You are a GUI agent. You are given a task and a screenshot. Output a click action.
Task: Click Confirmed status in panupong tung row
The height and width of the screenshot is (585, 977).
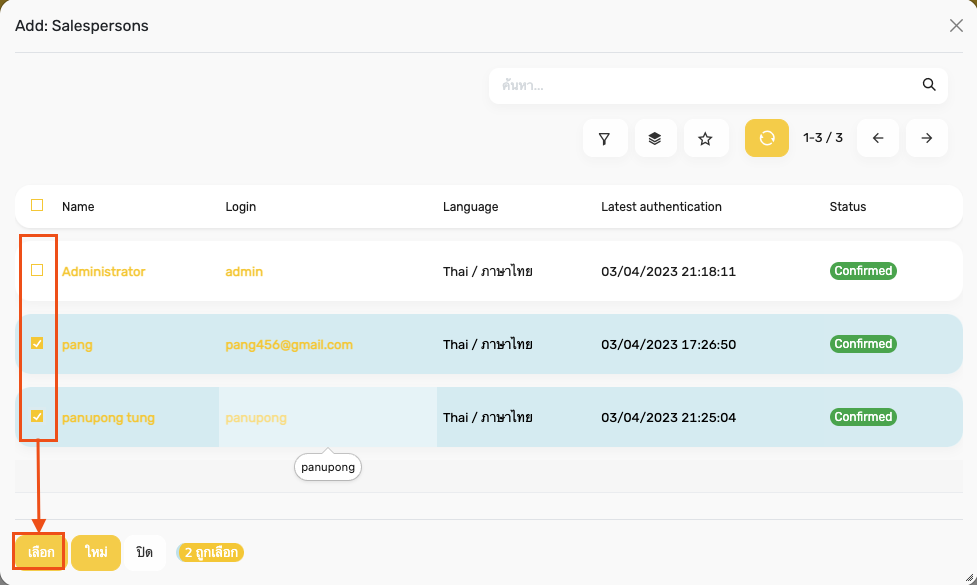pos(863,417)
